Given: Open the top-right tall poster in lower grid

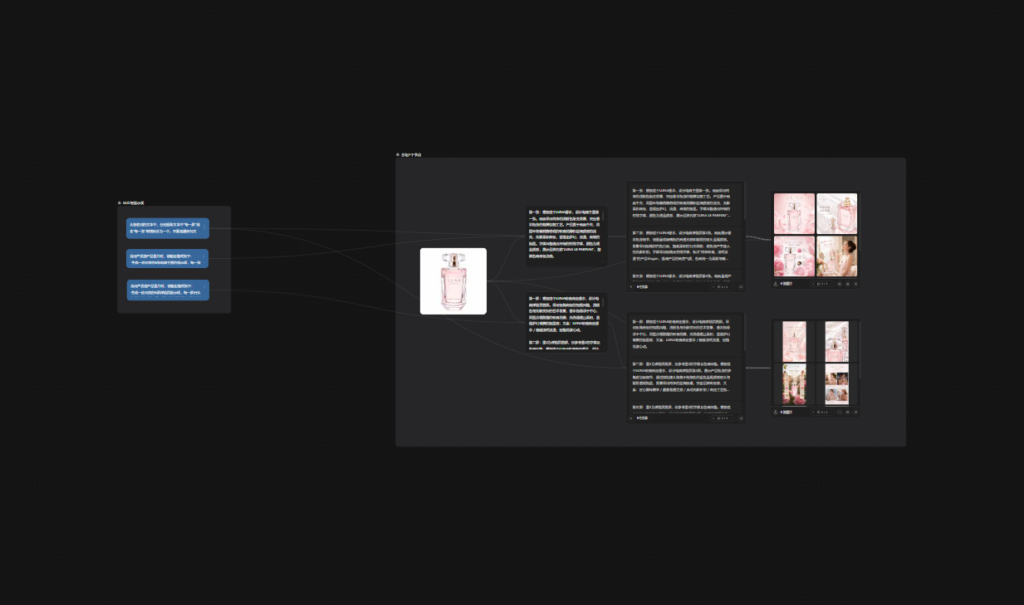Looking at the screenshot, I should [837, 341].
